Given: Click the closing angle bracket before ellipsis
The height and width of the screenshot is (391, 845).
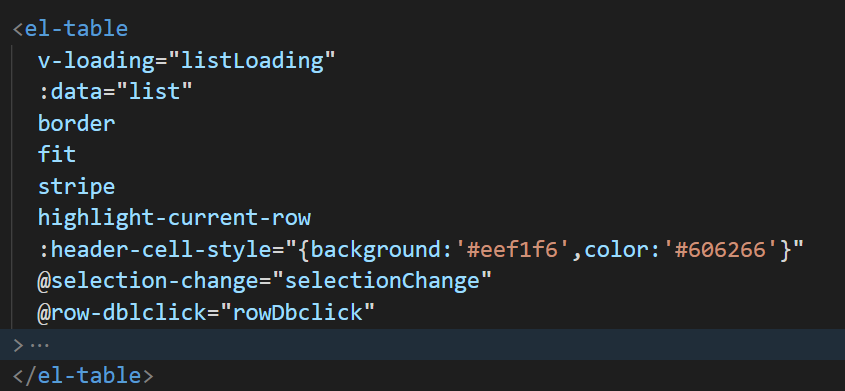Looking at the screenshot, I should (18, 345).
